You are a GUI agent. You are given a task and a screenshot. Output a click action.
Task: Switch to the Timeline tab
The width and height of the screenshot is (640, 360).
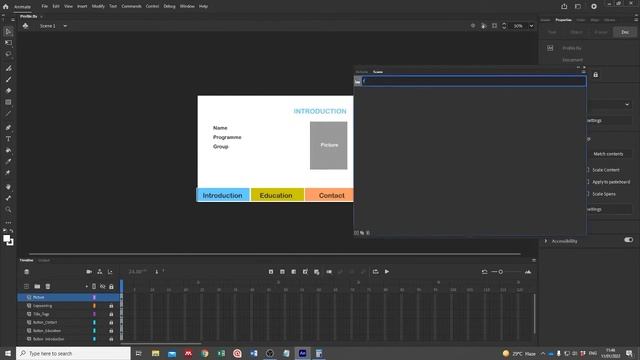27,260
